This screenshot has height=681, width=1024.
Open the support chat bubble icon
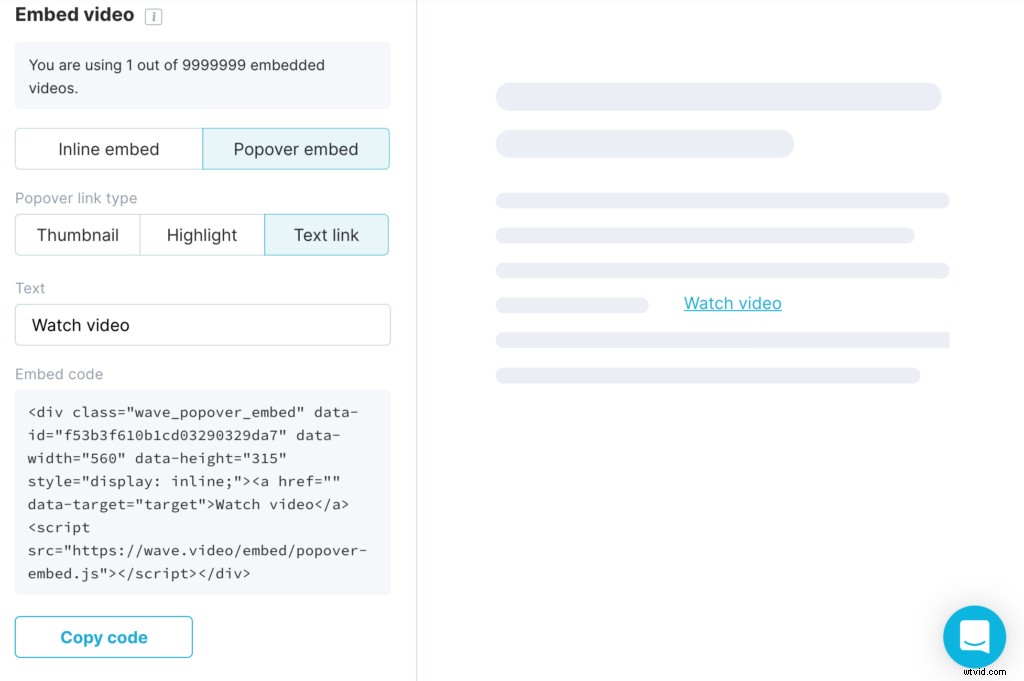coord(974,637)
